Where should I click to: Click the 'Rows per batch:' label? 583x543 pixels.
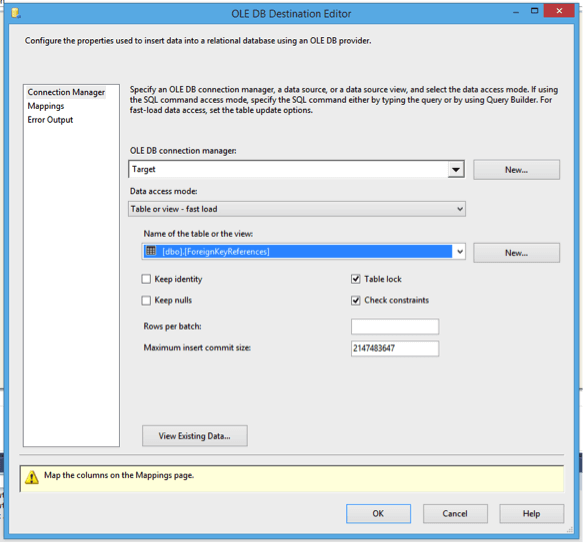pyautogui.click(x=173, y=327)
